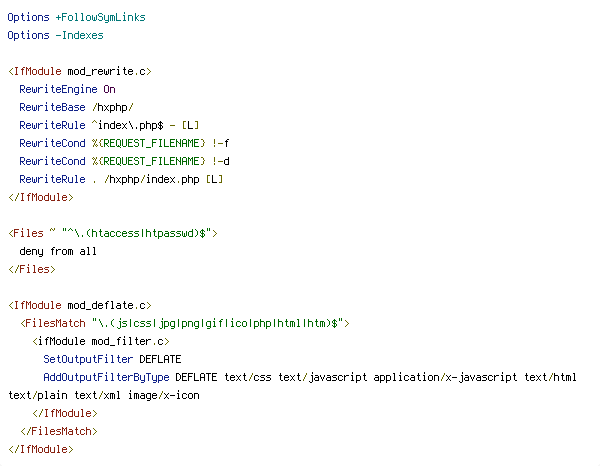Click the ^index\.php$ rewrite pattern
Screen dimensions: 600x466
128,125
